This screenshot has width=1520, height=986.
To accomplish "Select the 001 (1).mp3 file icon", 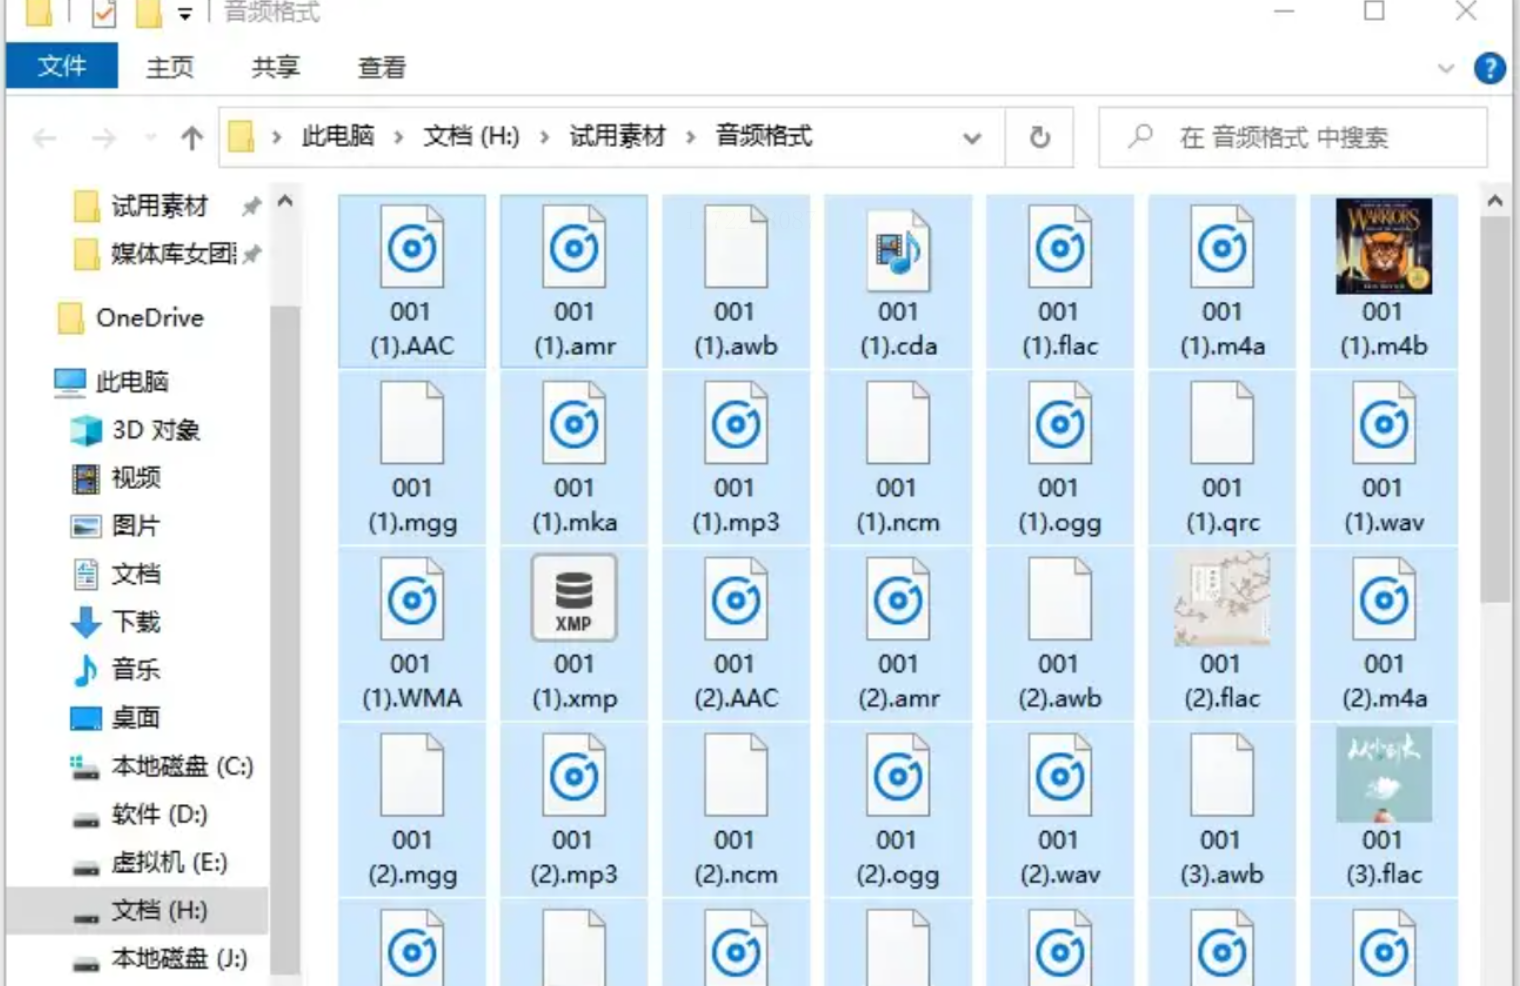I will (x=736, y=424).
